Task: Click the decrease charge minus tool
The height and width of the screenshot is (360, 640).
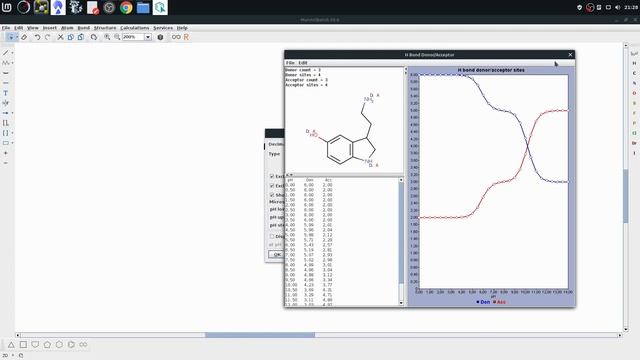Action: coord(6,163)
